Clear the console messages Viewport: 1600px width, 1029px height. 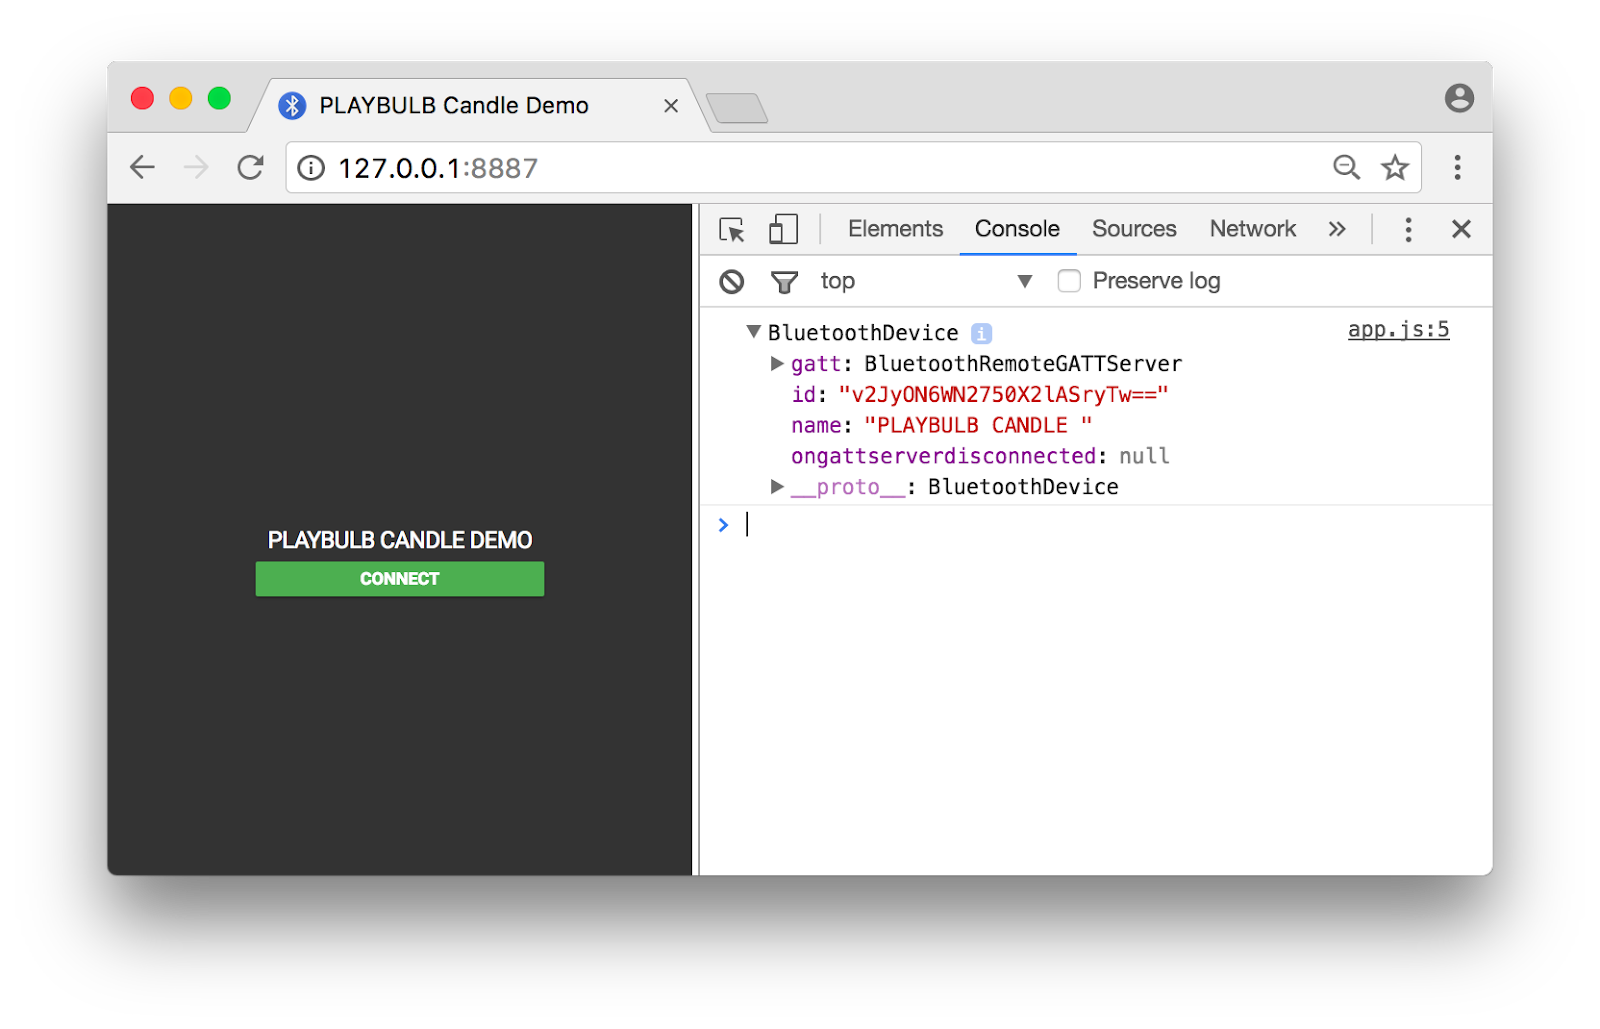[731, 281]
